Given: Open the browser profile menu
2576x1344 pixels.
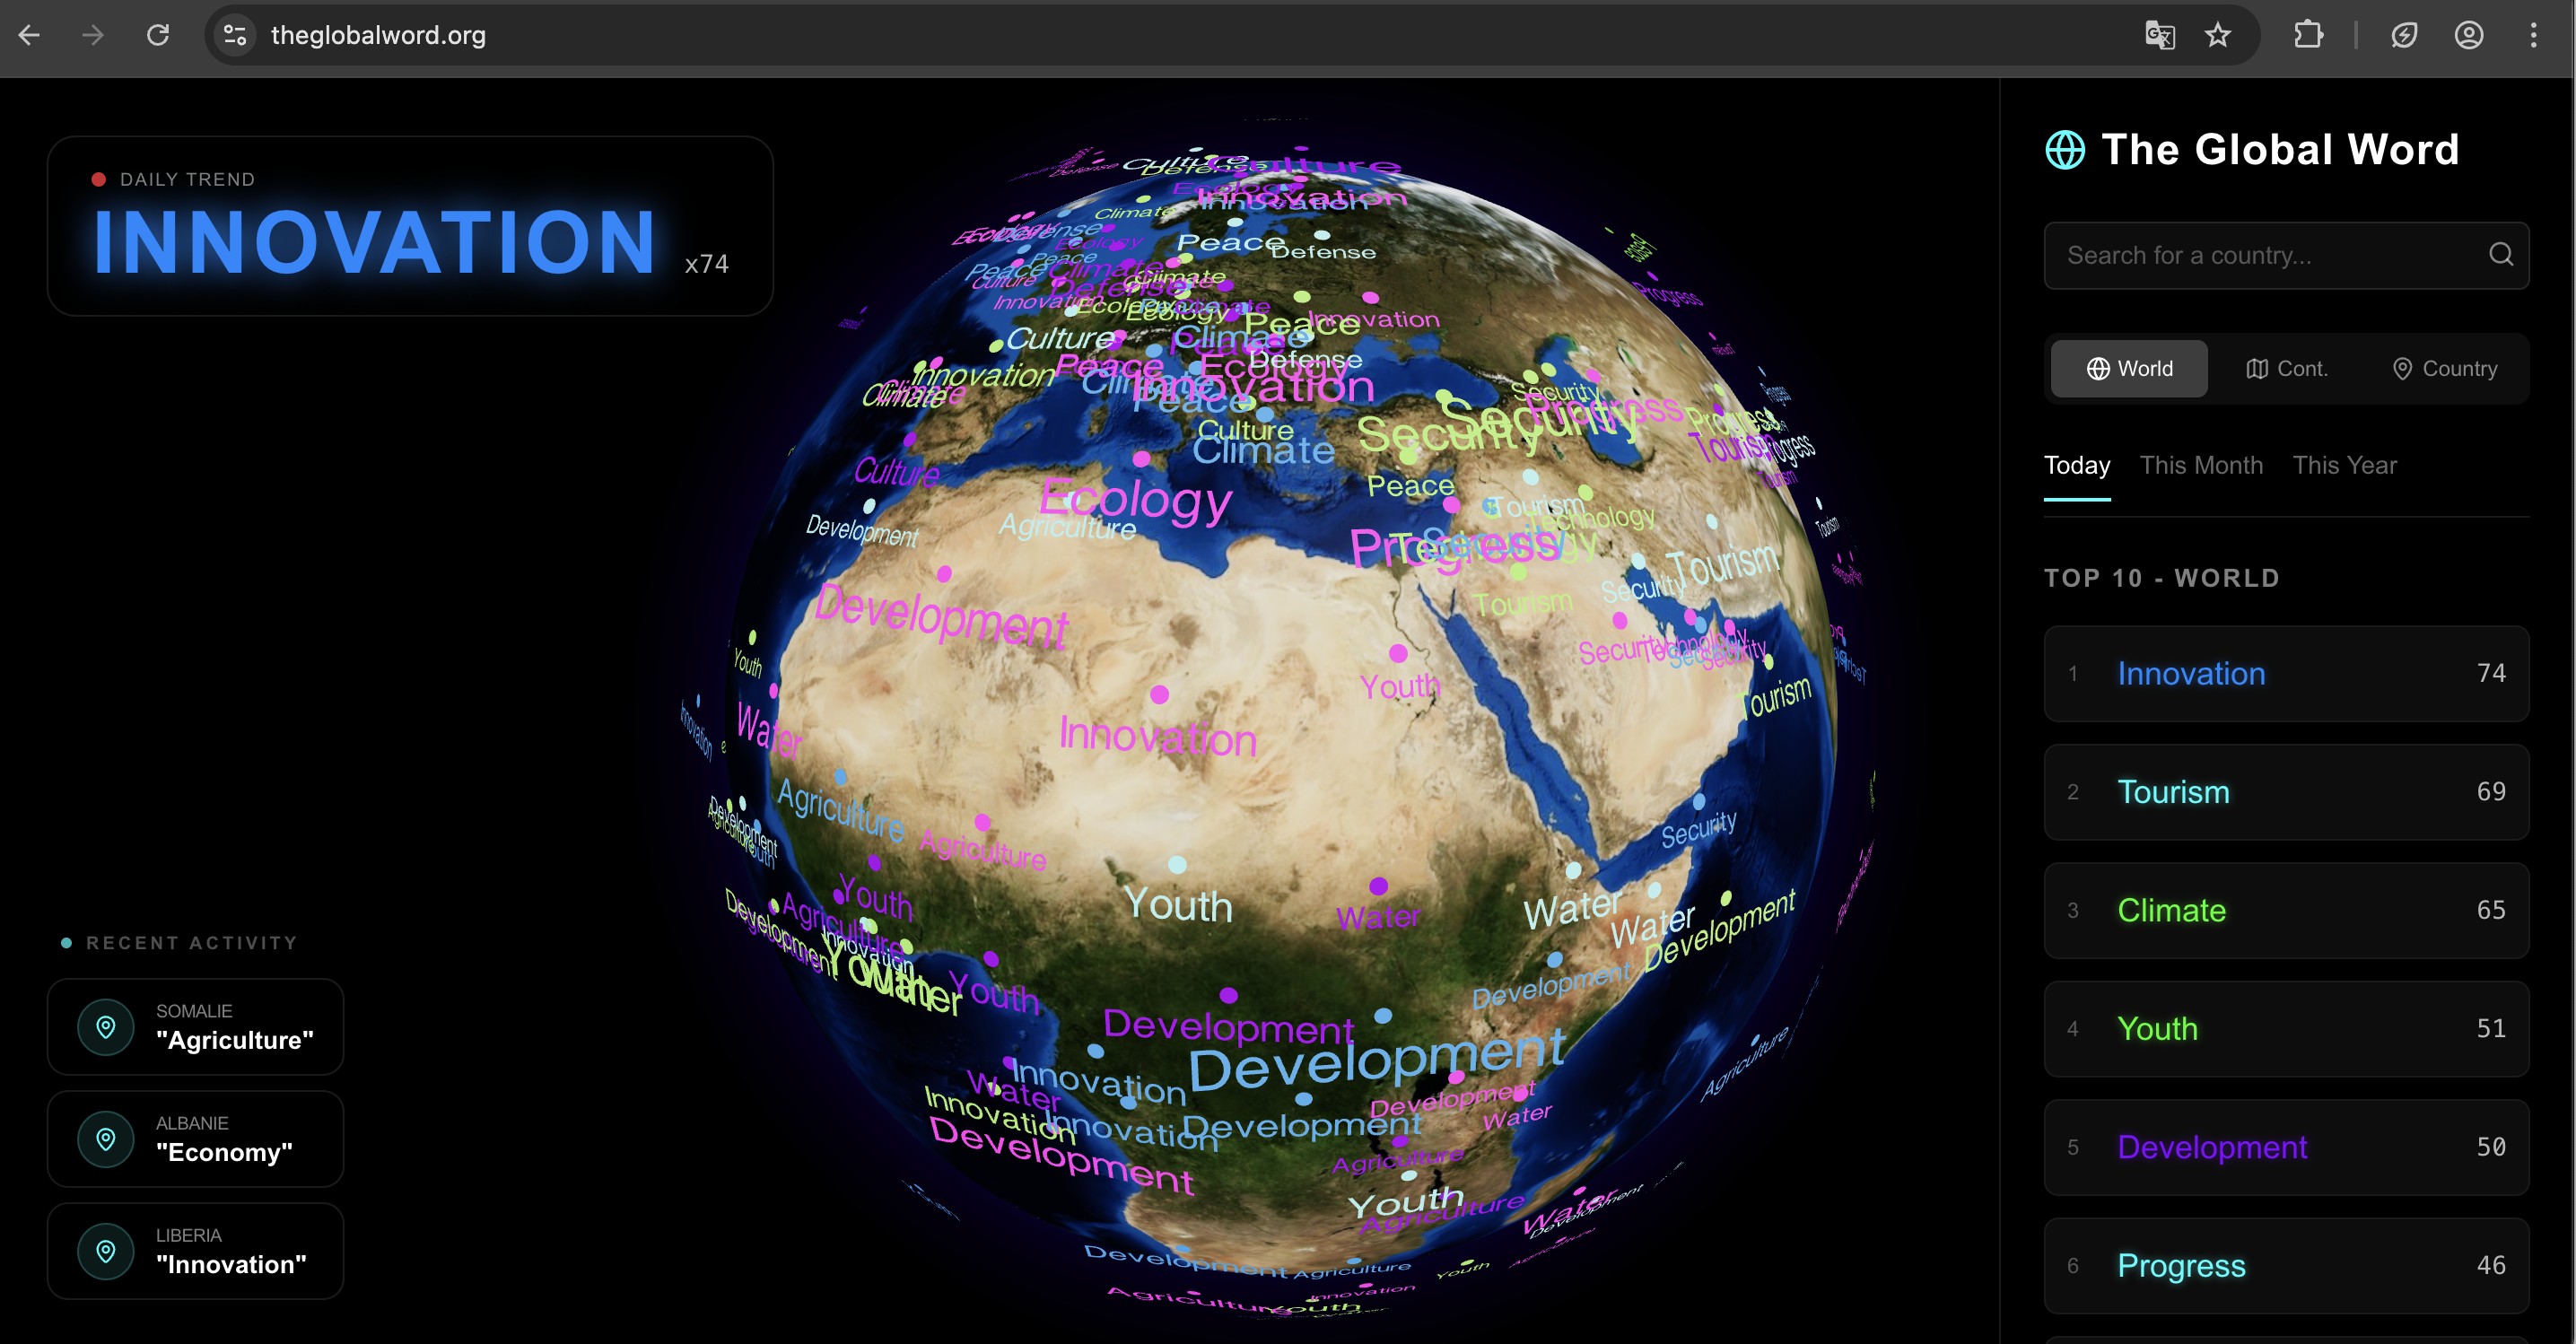Looking at the screenshot, I should [2469, 35].
